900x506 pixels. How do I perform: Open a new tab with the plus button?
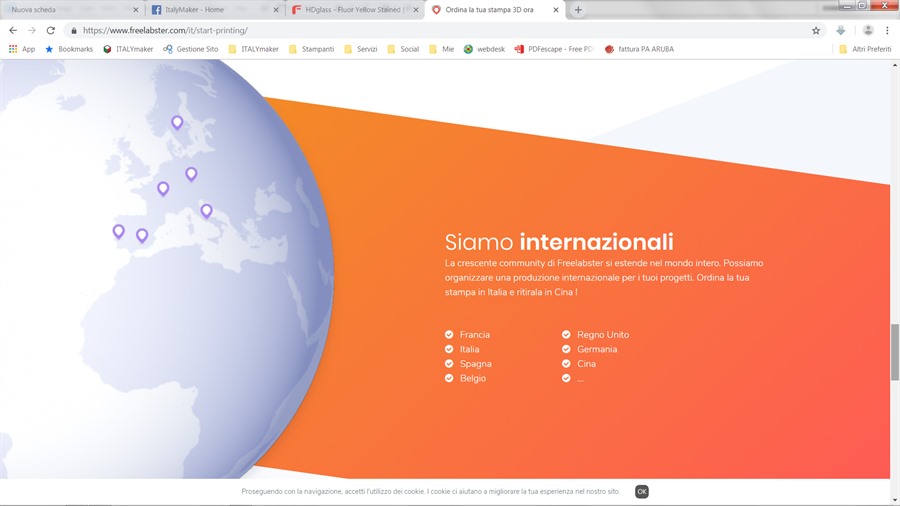578,10
